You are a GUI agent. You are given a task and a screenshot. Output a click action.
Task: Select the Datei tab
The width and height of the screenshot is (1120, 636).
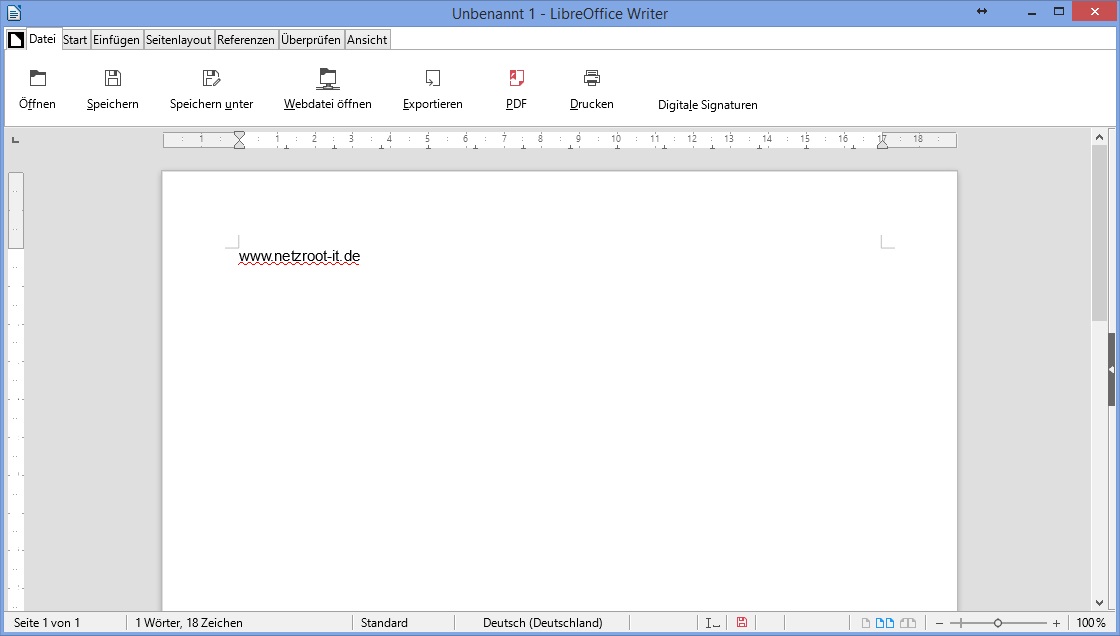(x=42, y=39)
